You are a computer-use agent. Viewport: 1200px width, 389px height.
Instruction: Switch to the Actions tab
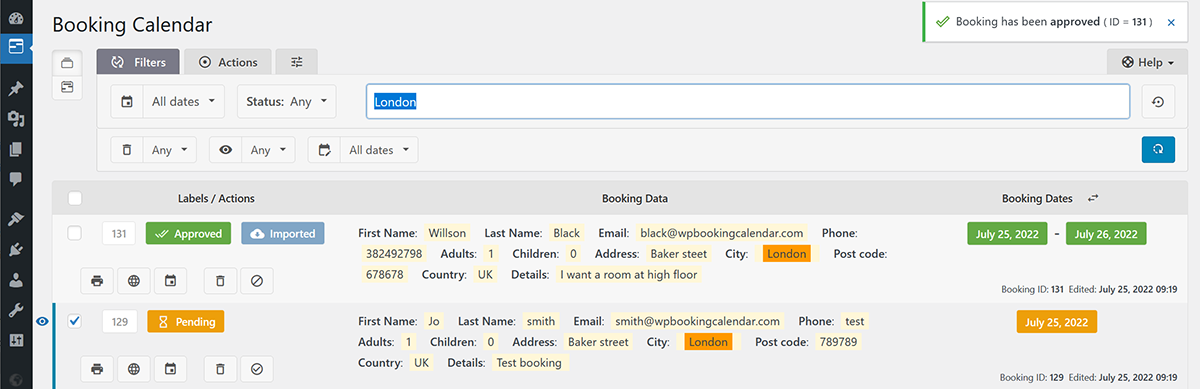tap(228, 62)
